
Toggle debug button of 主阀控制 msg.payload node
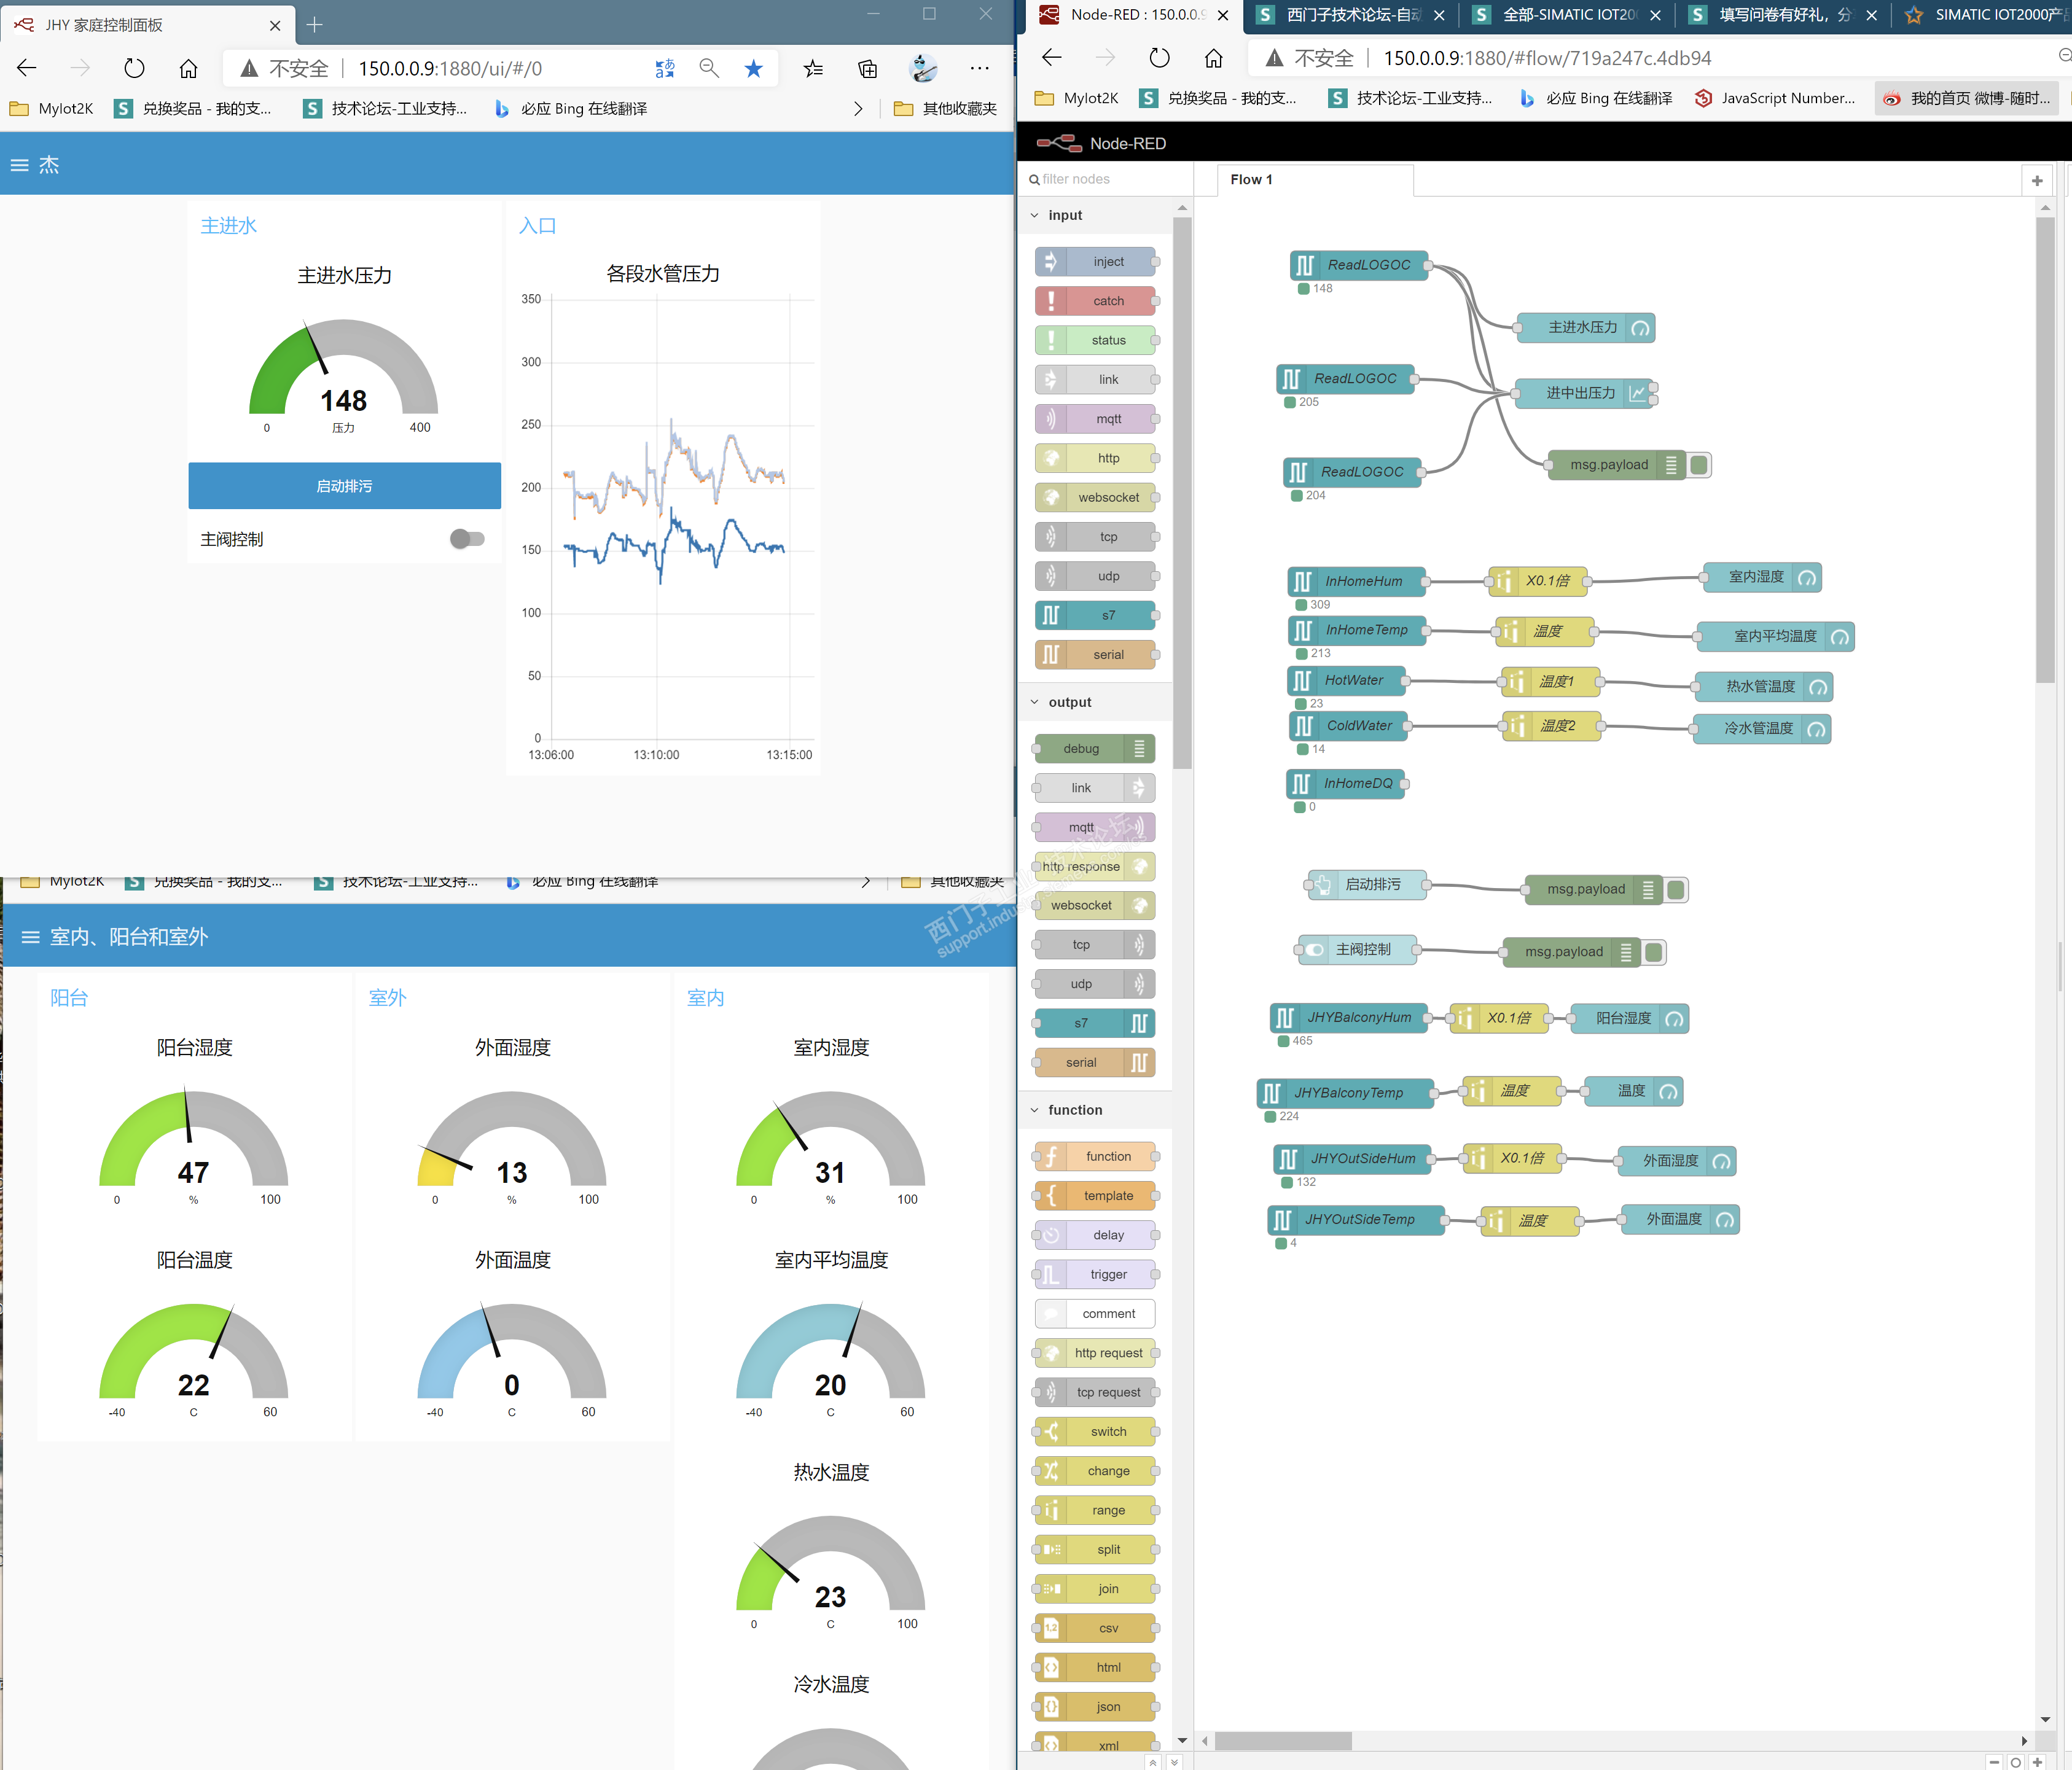click(1654, 952)
